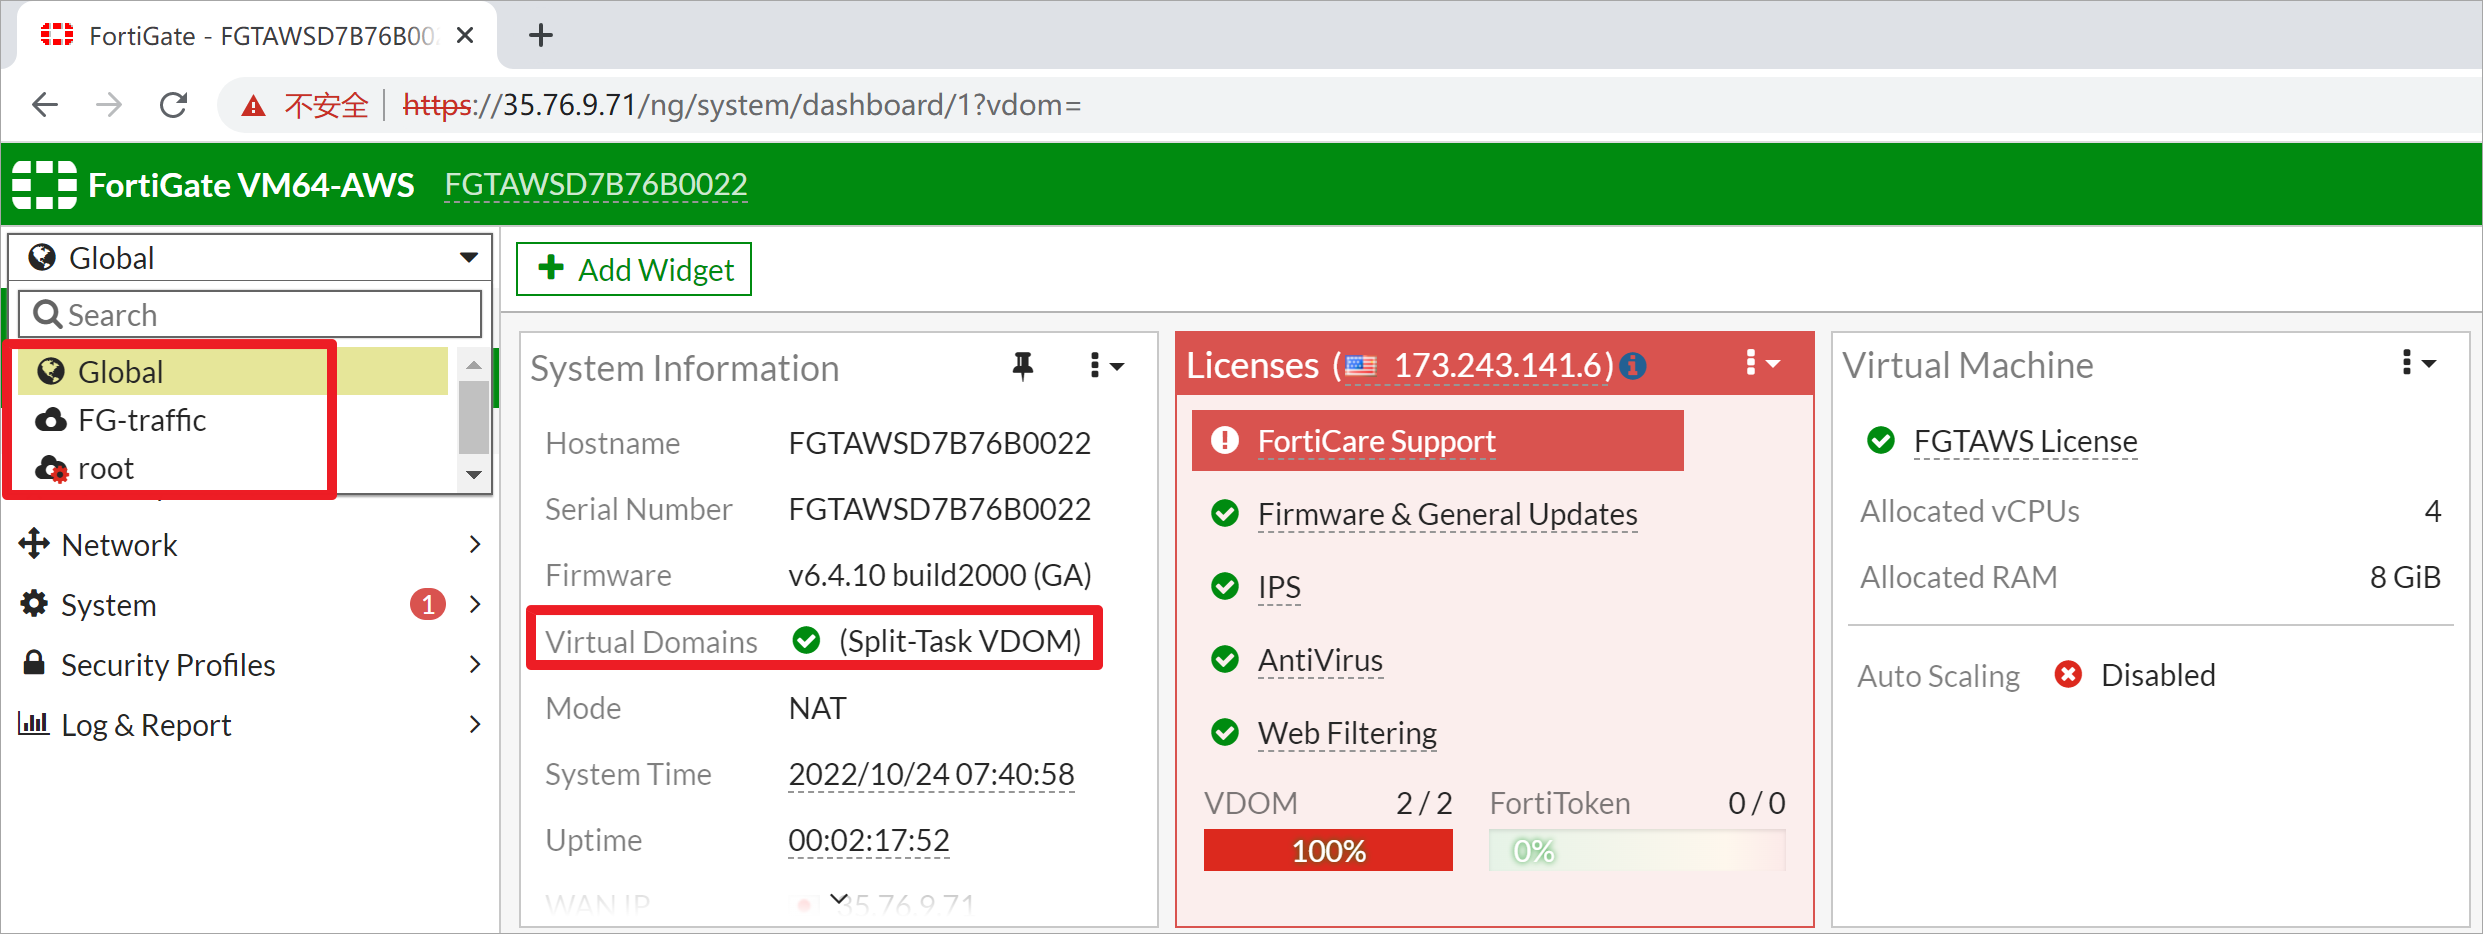Click the info icon beside Licenses IP
This screenshot has width=2483, height=934.
pyautogui.click(x=1633, y=366)
